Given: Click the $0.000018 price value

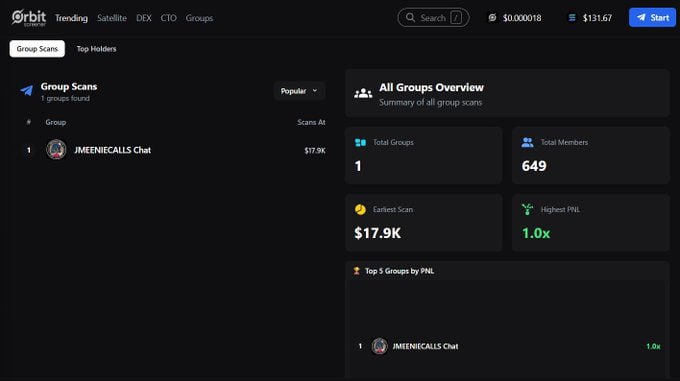Looking at the screenshot, I should (522, 18).
